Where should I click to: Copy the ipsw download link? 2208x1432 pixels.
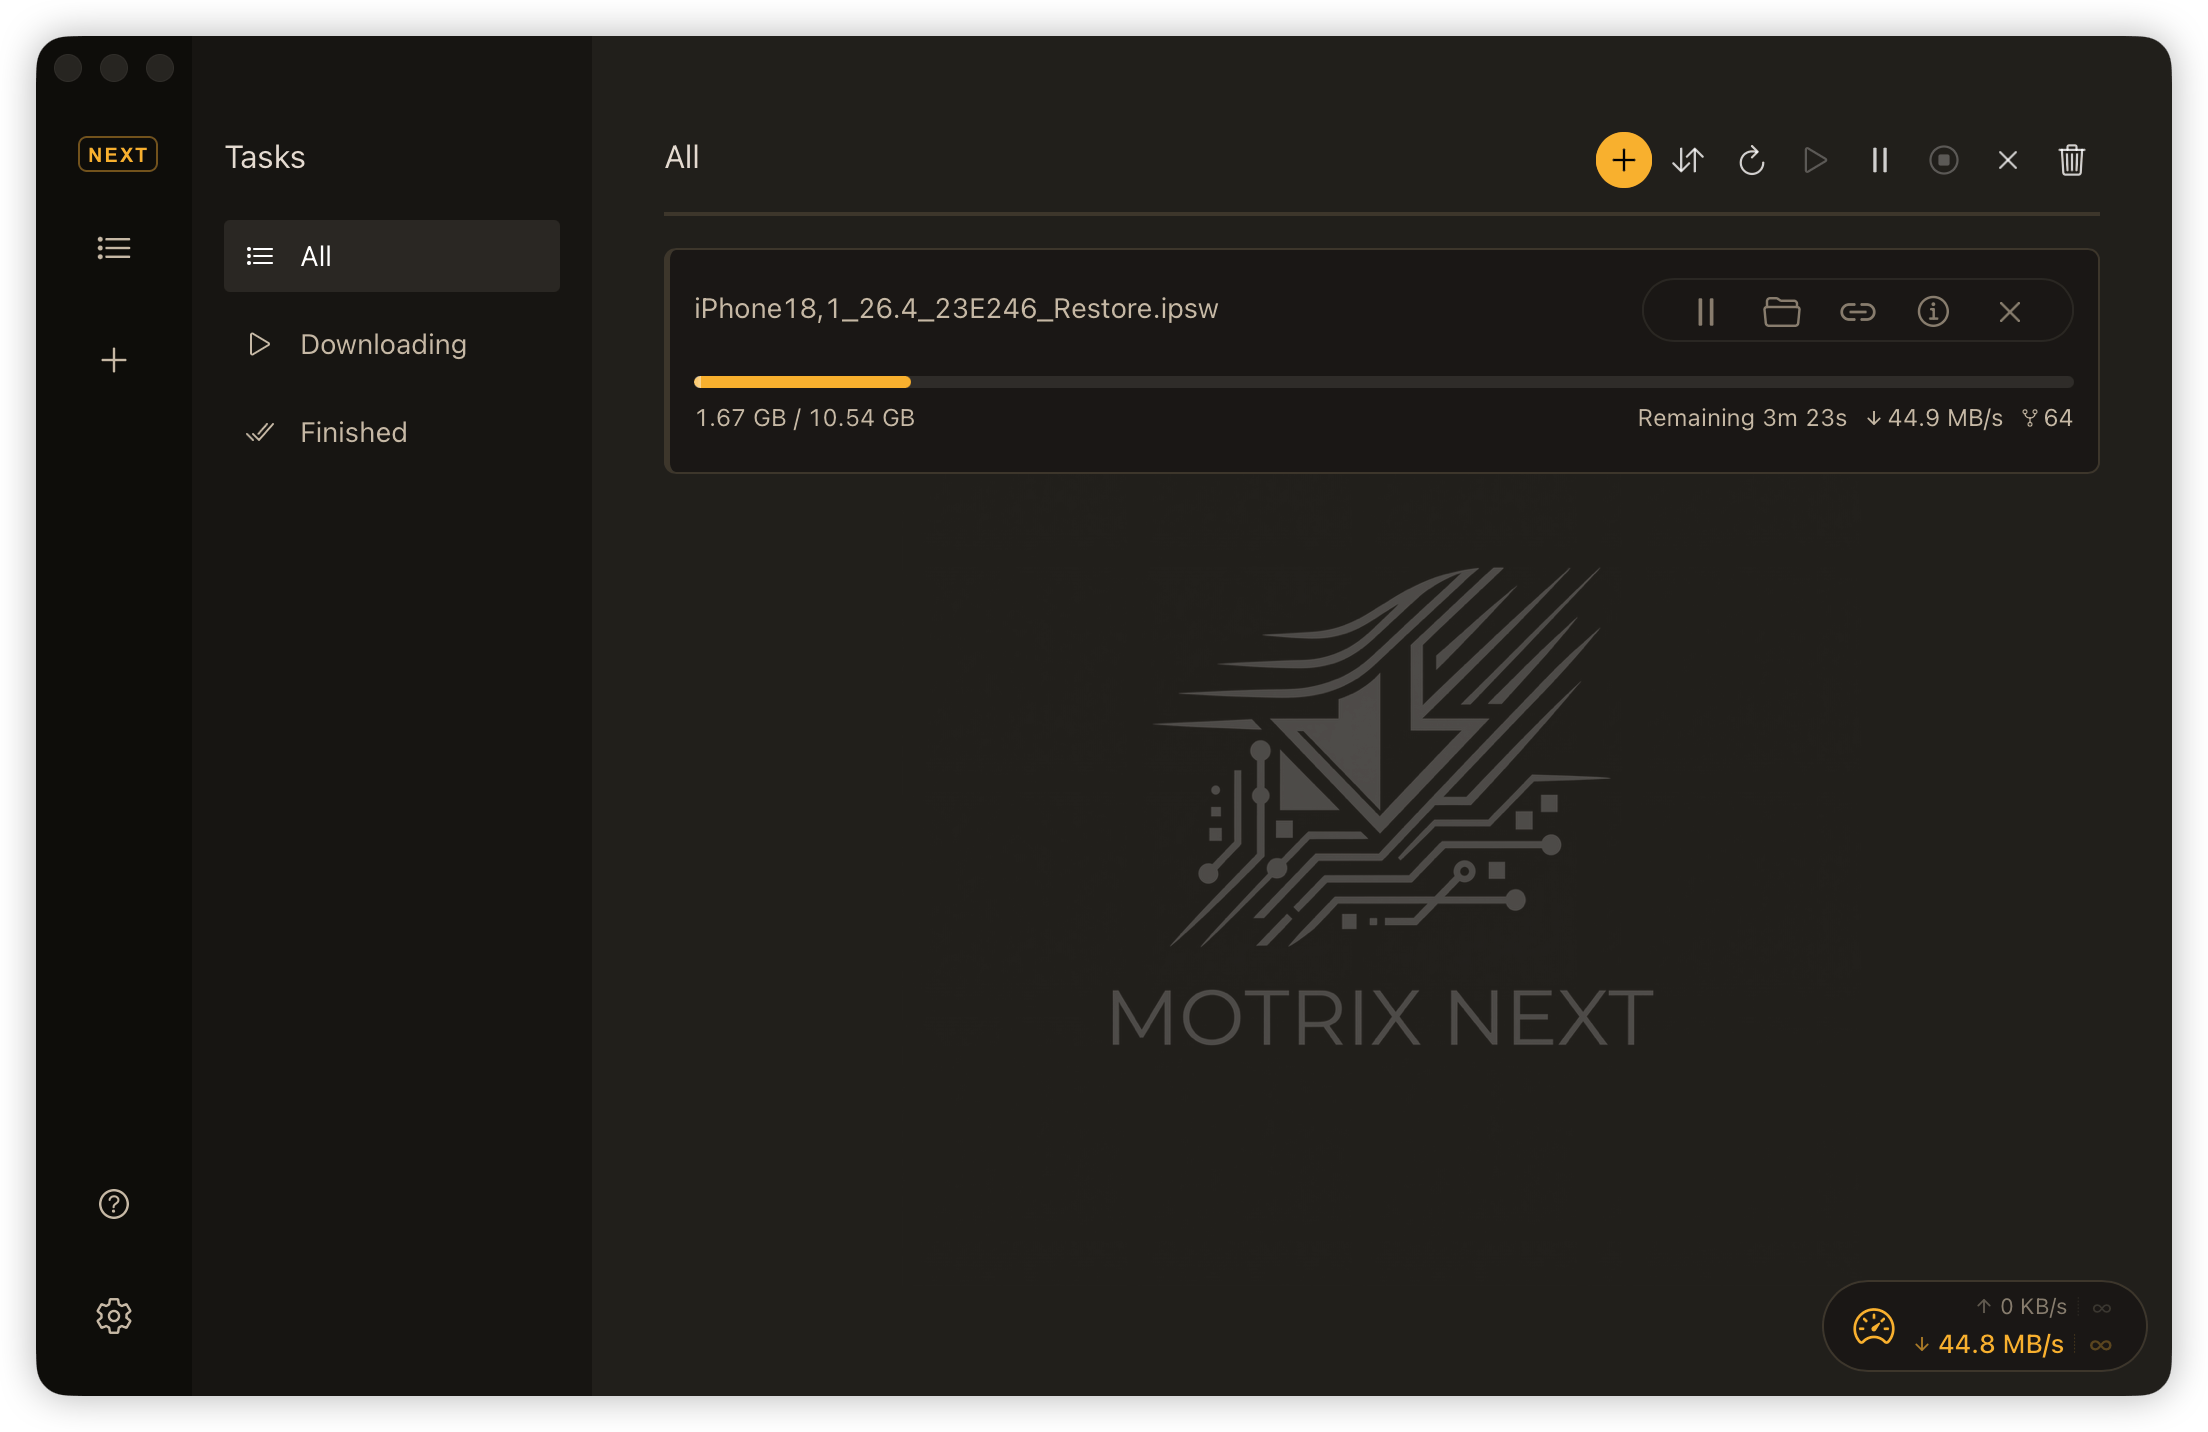pos(1858,312)
